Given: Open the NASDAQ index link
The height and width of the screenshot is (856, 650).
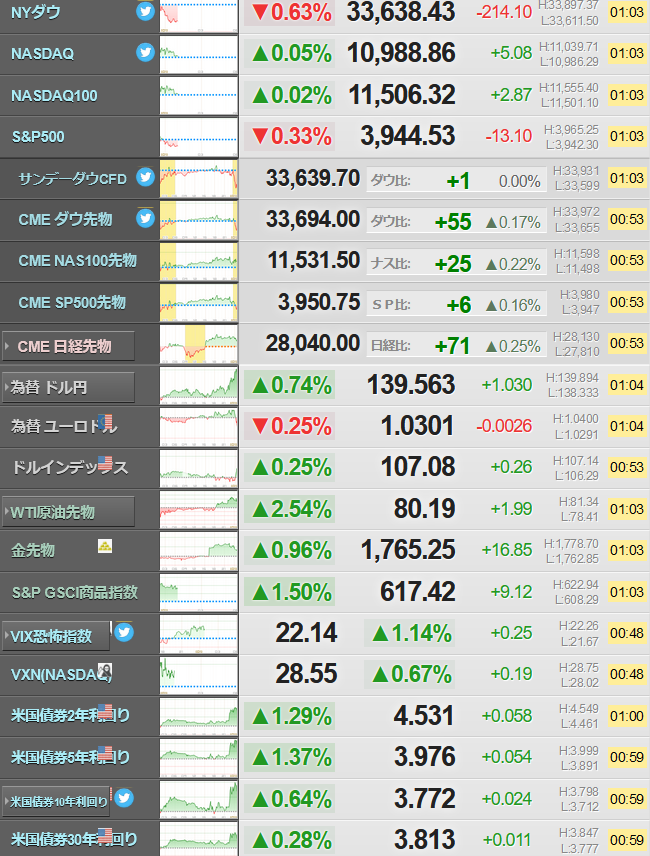Looking at the screenshot, I should [43, 54].
